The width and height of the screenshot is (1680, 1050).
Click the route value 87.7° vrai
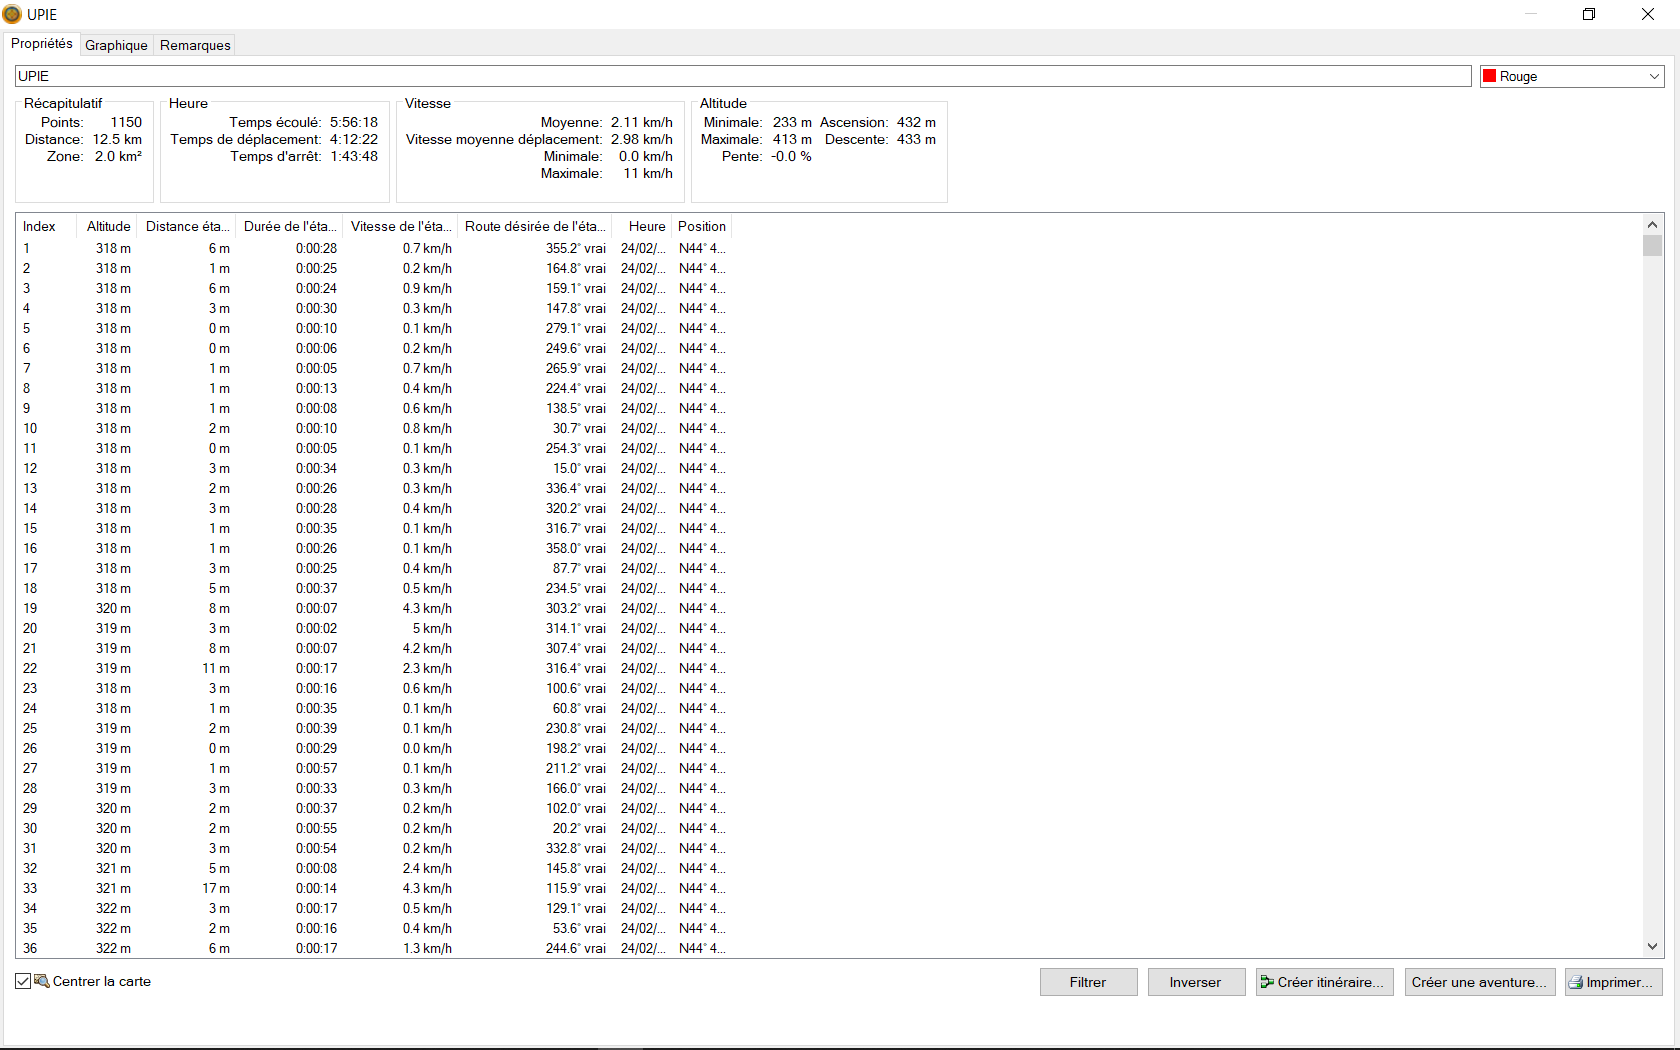(579, 568)
